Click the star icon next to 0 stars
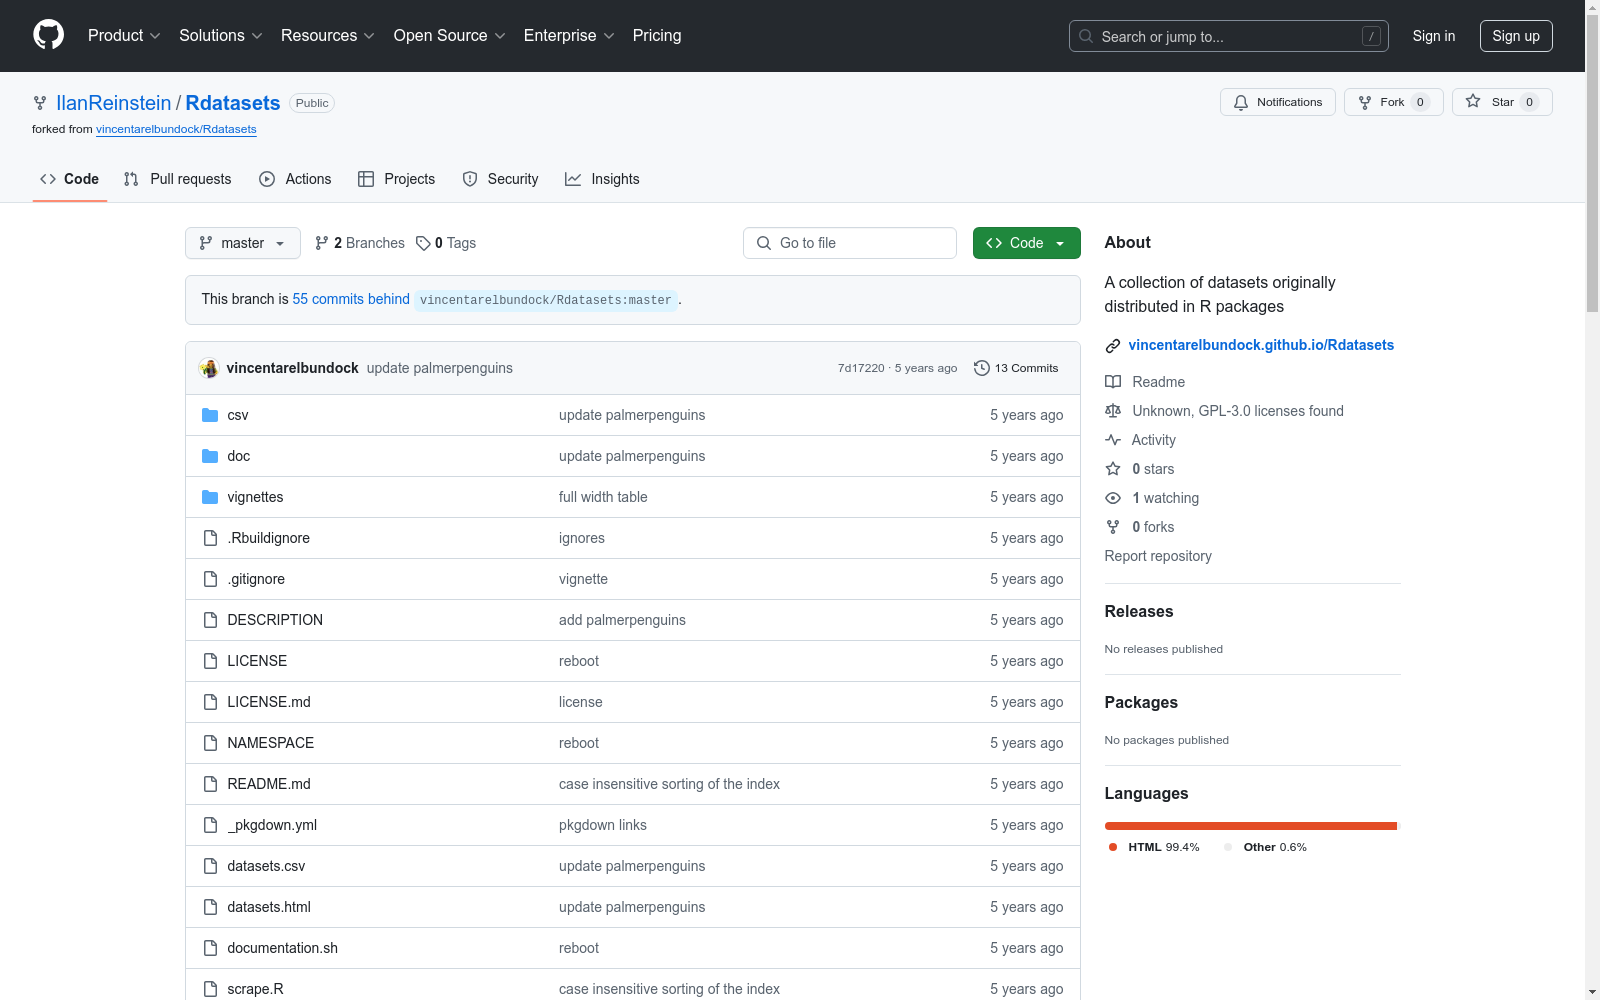1600x1000 pixels. coord(1113,469)
